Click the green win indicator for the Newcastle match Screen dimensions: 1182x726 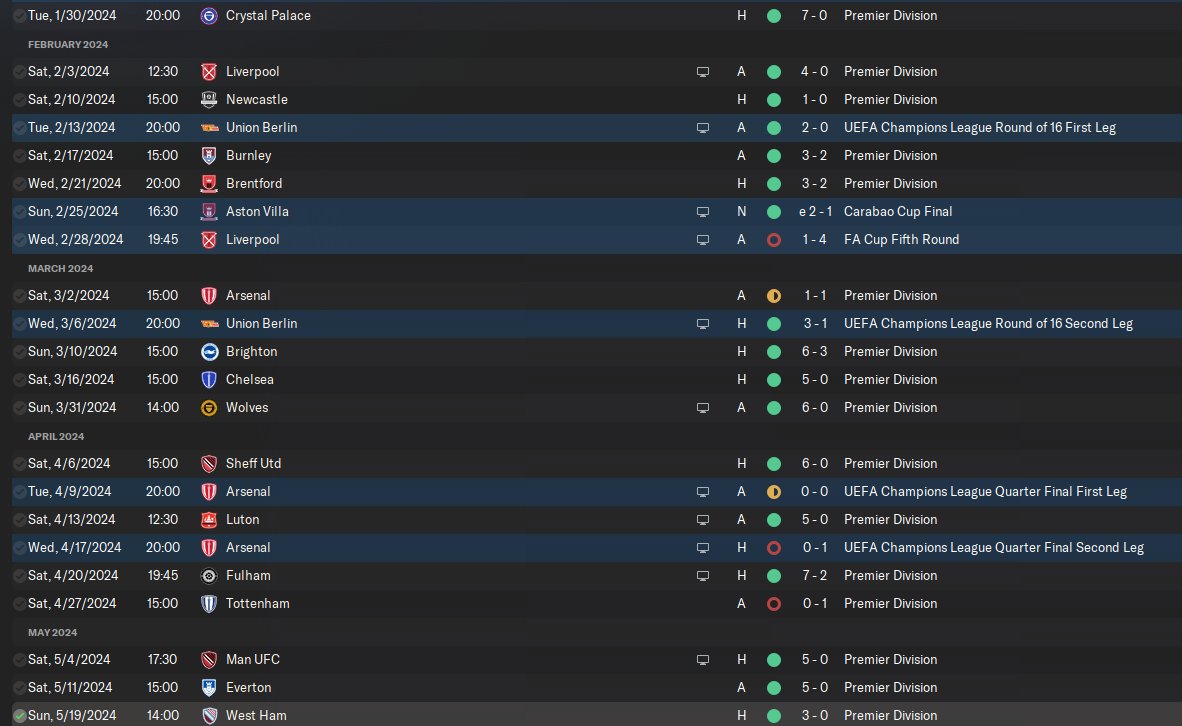click(773, 100)
